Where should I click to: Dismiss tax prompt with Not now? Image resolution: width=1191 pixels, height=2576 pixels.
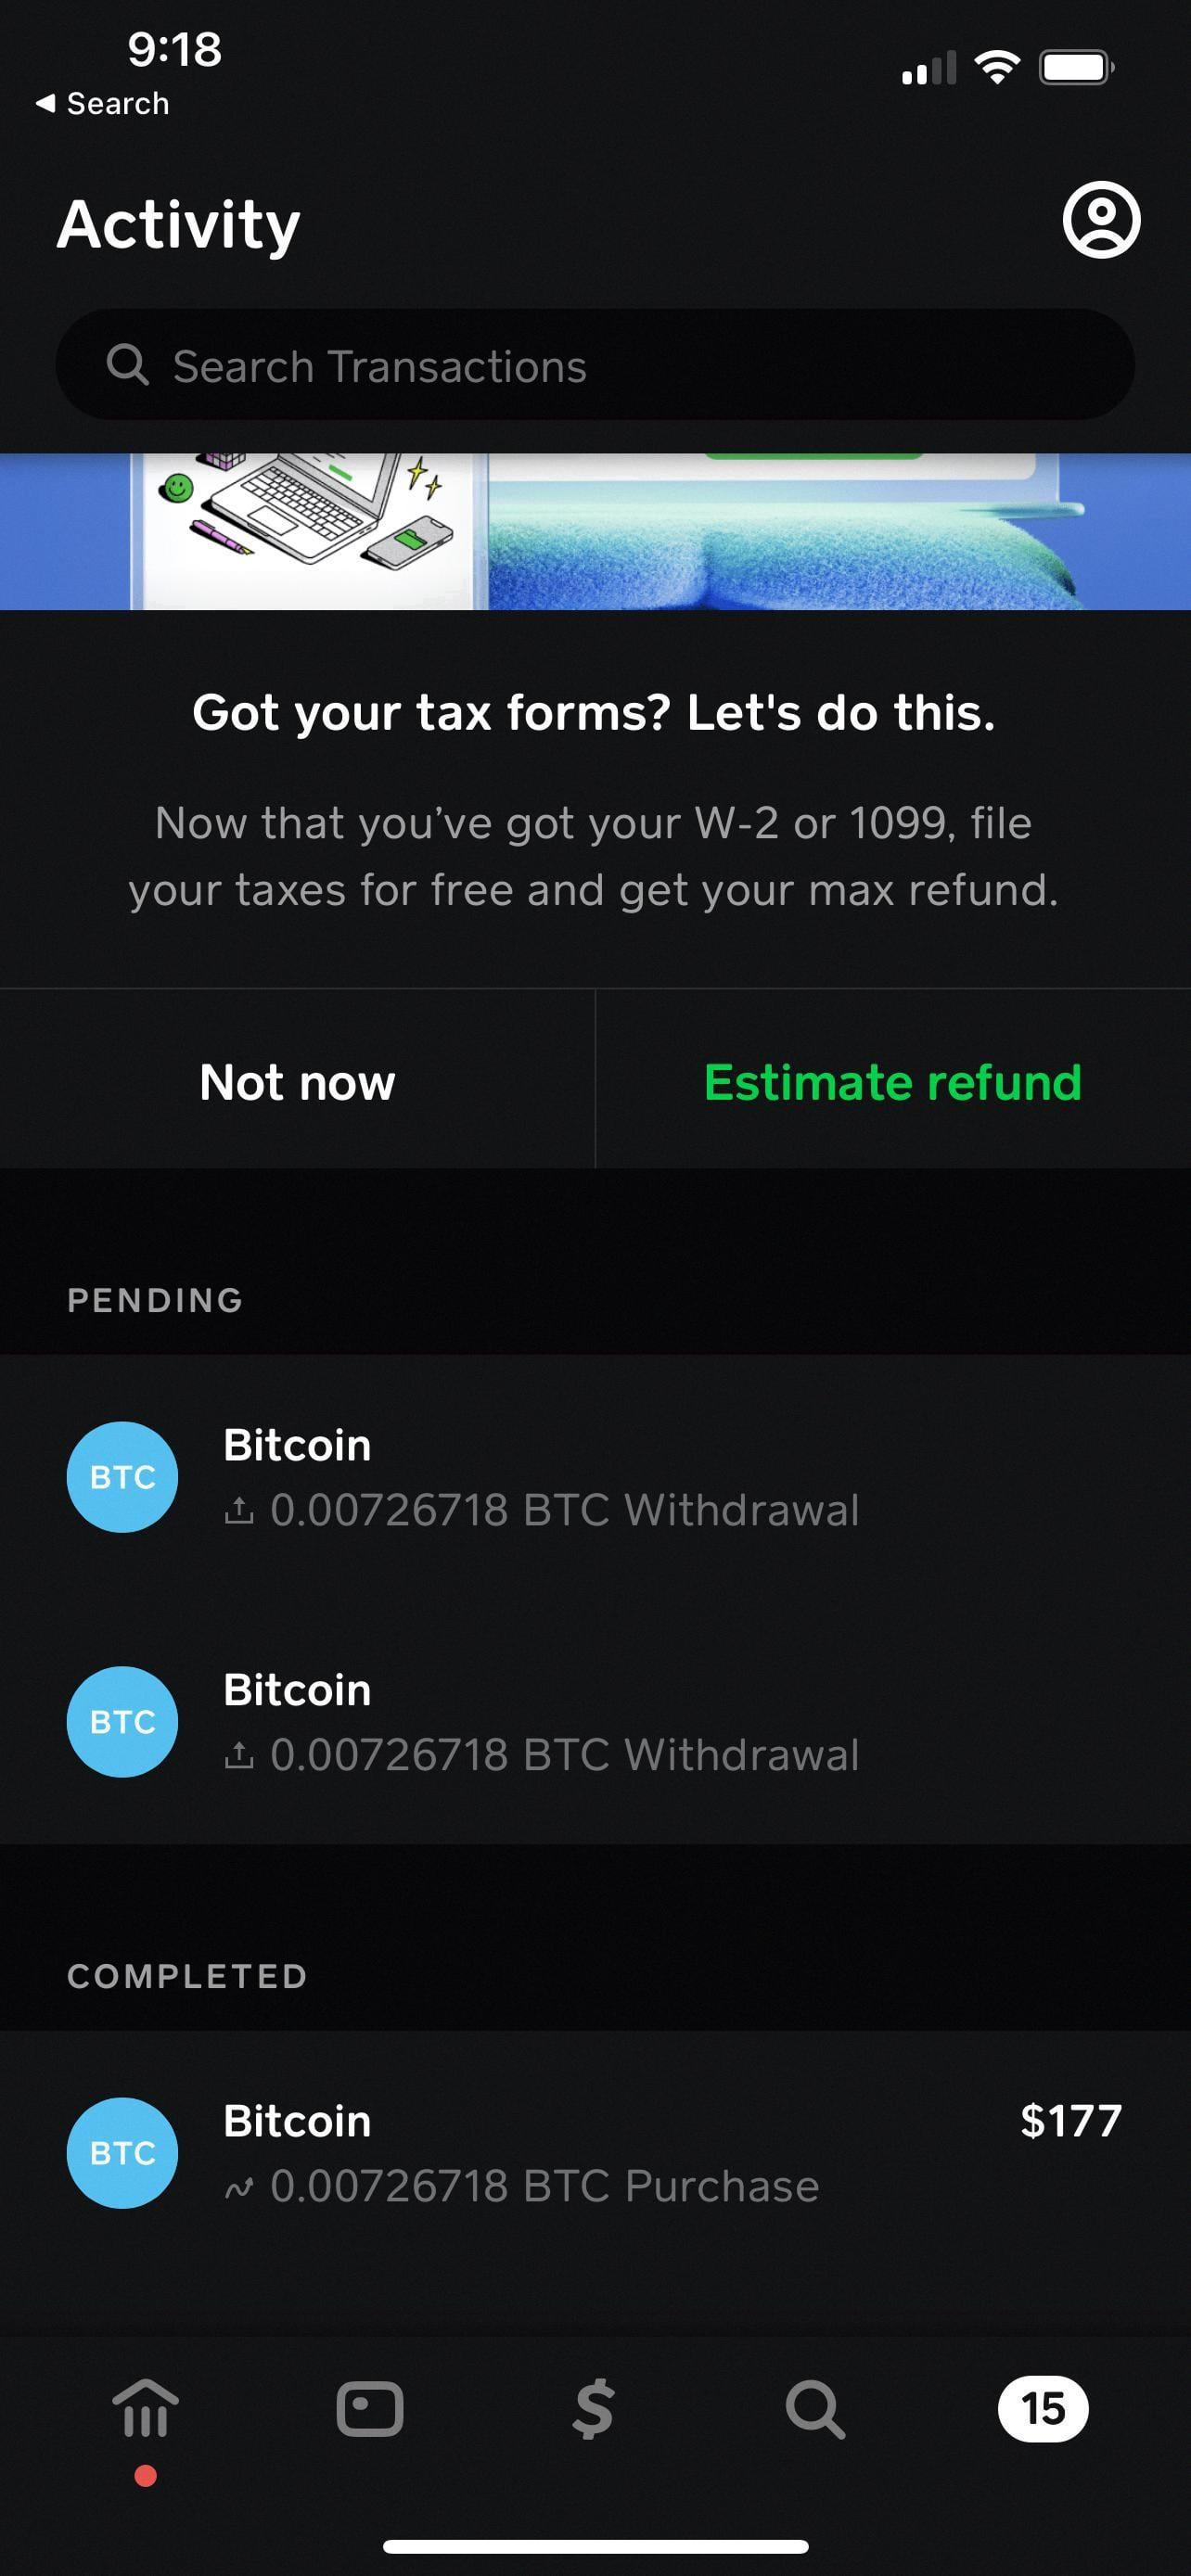[297, 1081]
